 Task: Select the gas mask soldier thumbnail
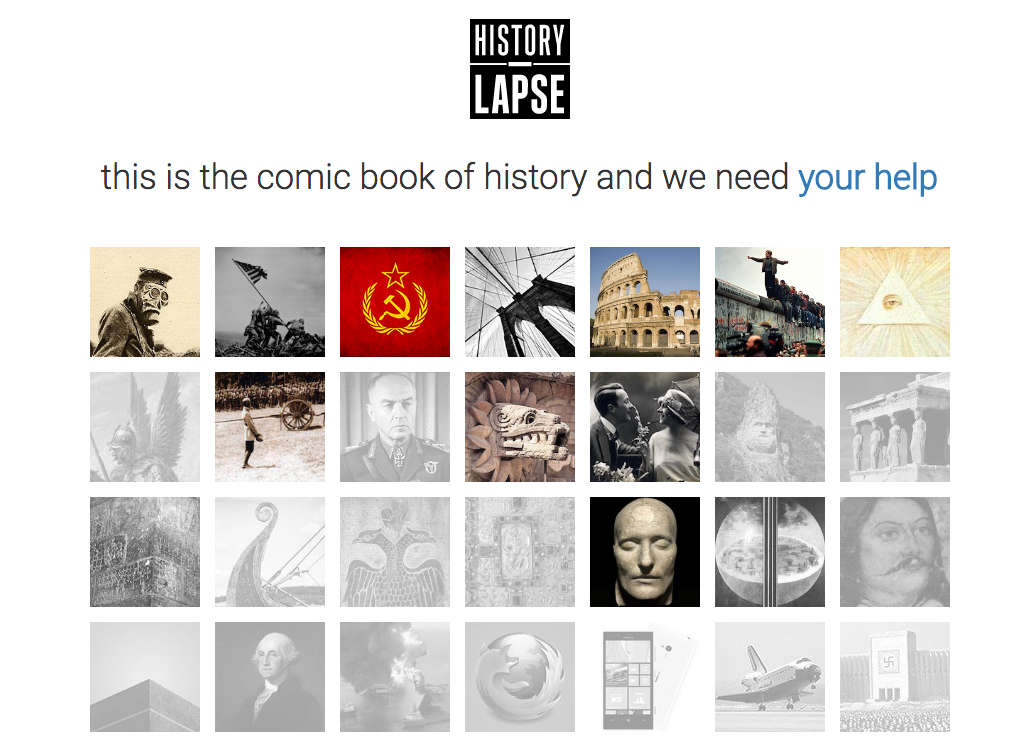coord(145,302)
